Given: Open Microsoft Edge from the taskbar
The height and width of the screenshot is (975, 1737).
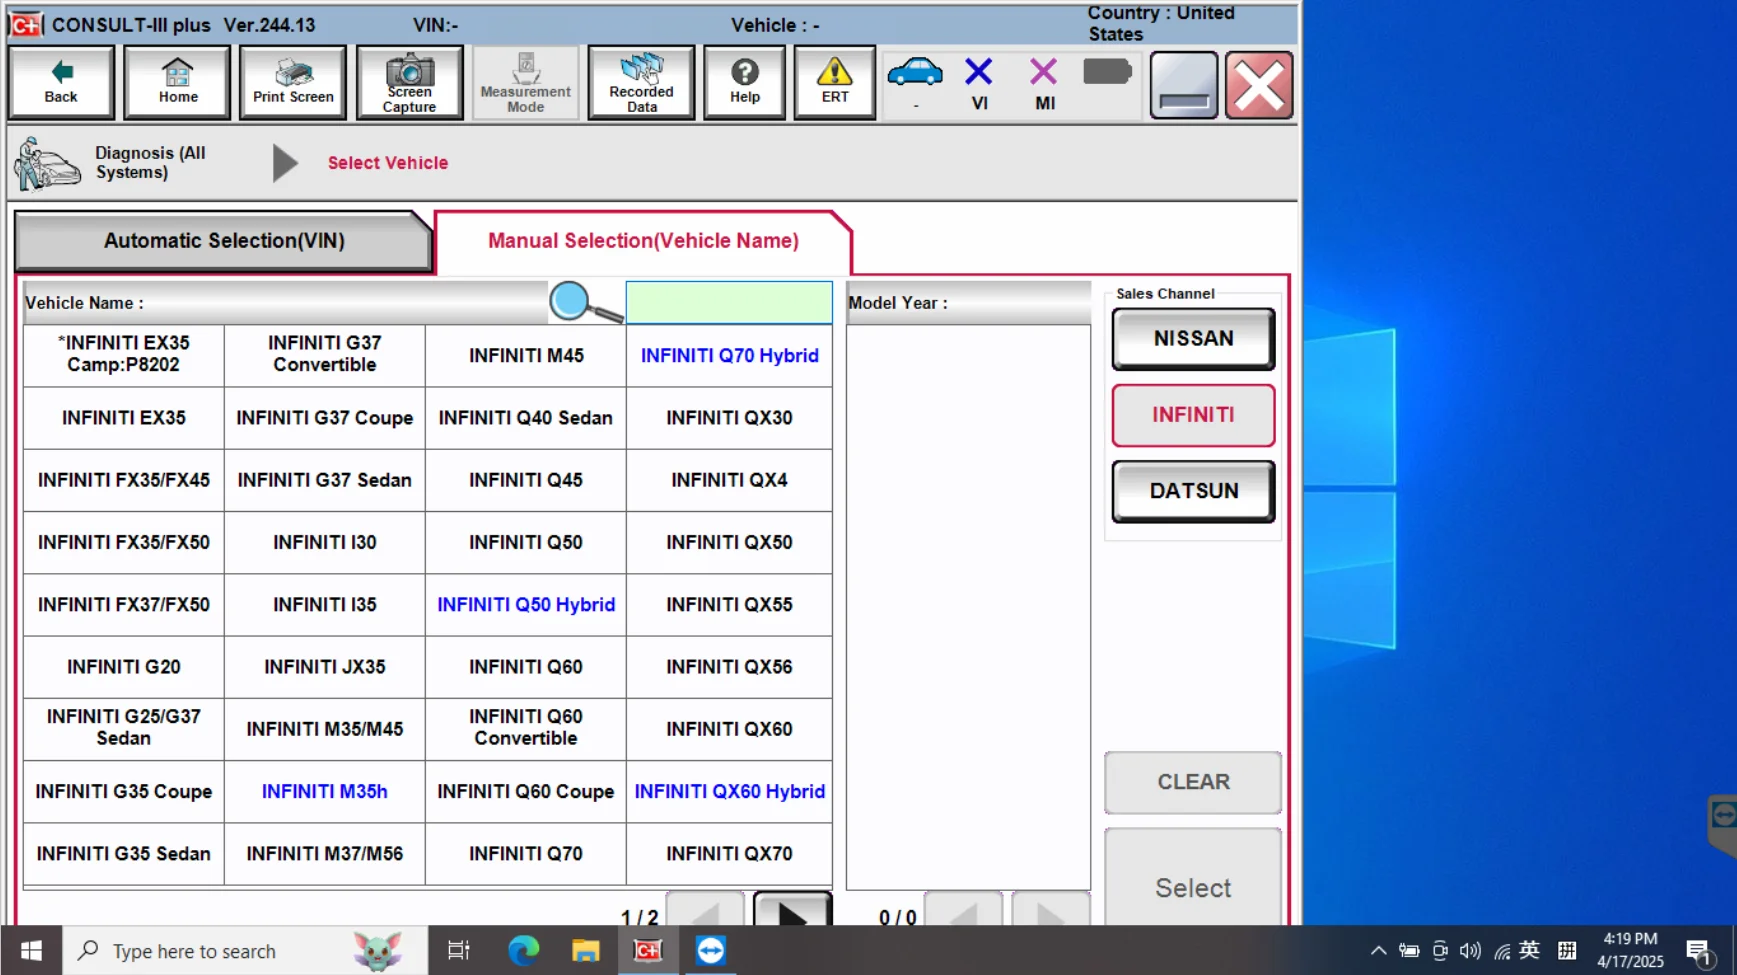Looking at the screenshot, I should pos(523,950).
